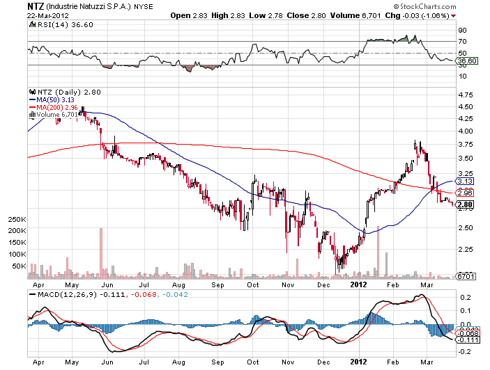The width and height of the screenshot is (490, 370).
Task: Click the 70 level on RSI axis
Action: [x=462, y=42]
